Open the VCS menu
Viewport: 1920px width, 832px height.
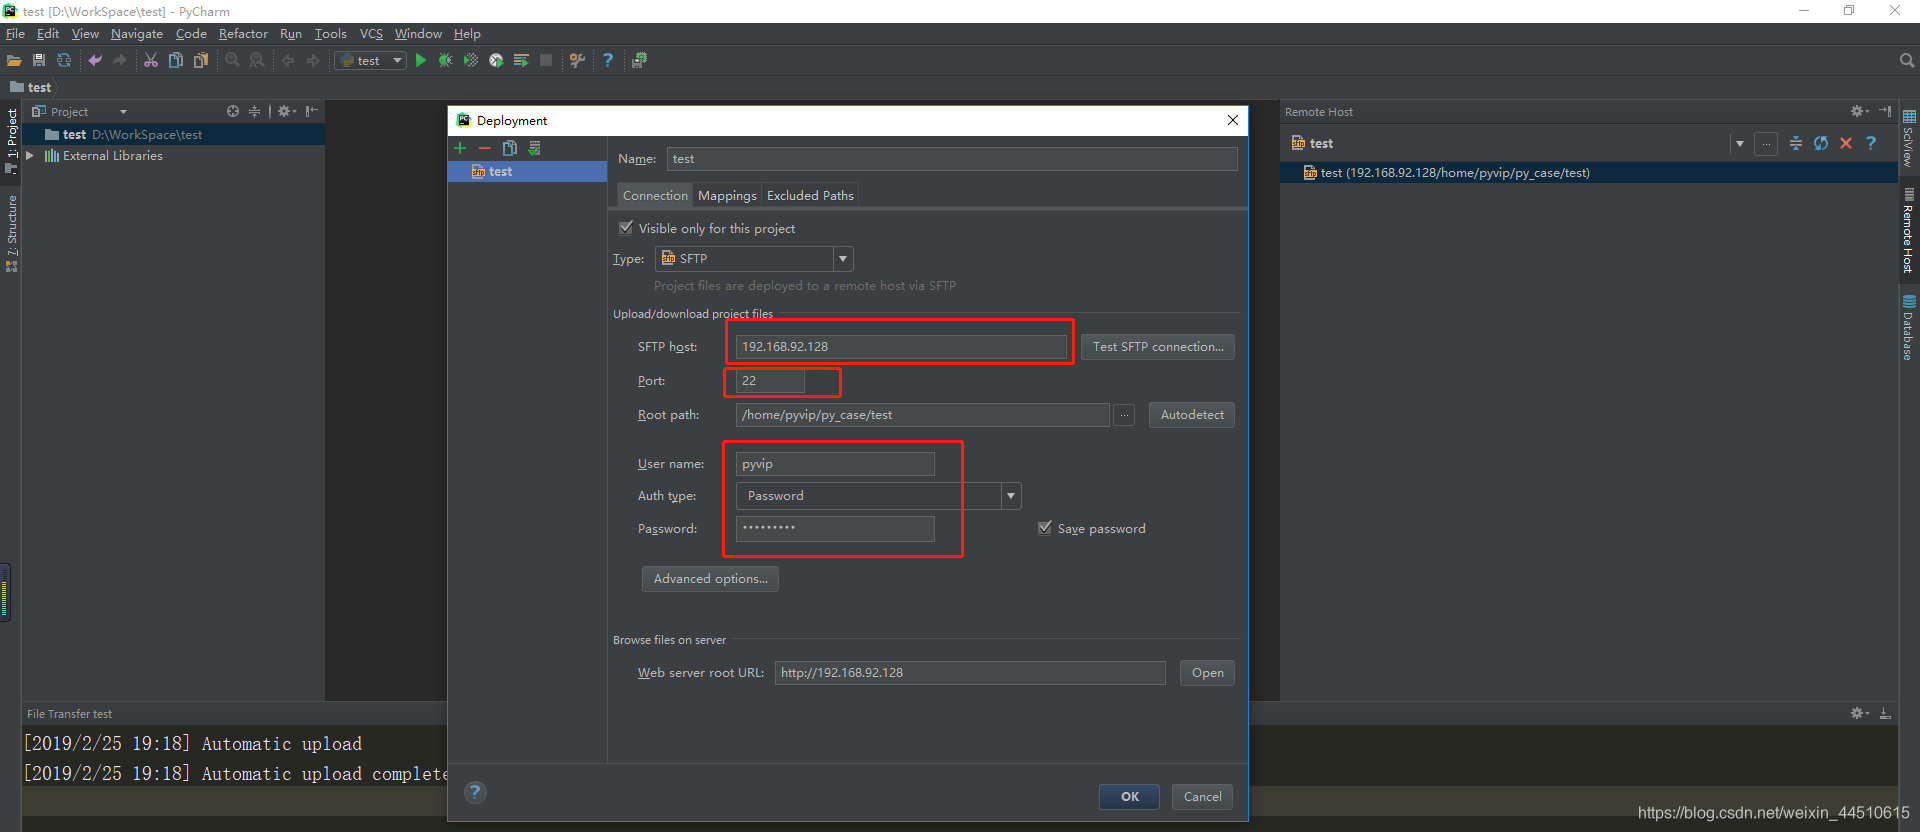pos(371,34)
